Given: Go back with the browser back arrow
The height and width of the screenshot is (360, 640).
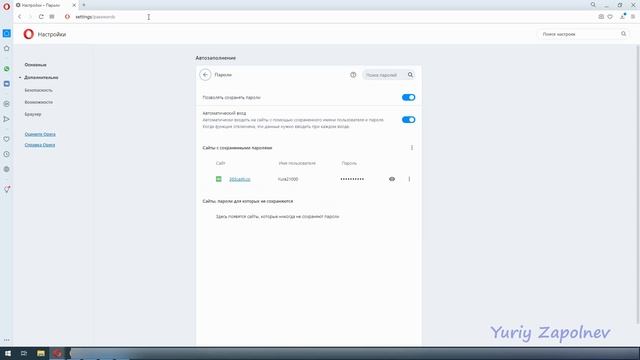Looking at the screenshot, I should click(20, 17).
